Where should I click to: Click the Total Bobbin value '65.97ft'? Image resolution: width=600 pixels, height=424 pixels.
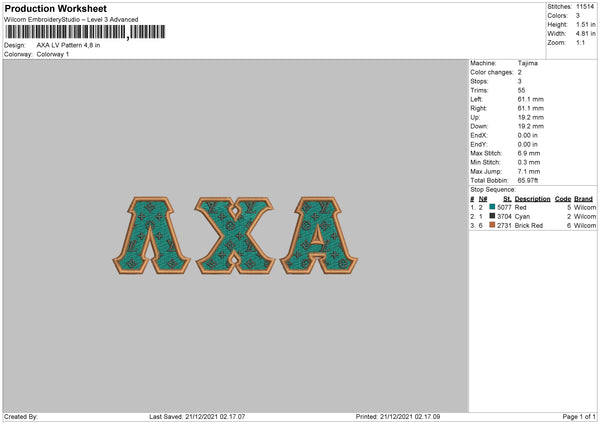coord(528,180)
